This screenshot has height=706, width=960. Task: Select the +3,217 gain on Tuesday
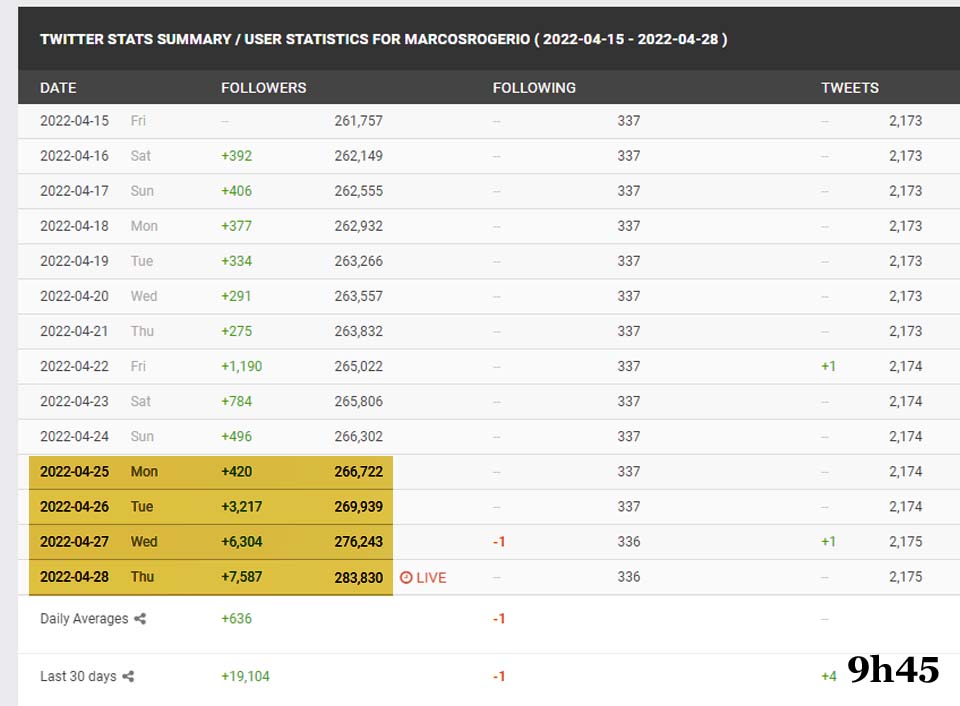pyautogui.click(x=241, y=507)
